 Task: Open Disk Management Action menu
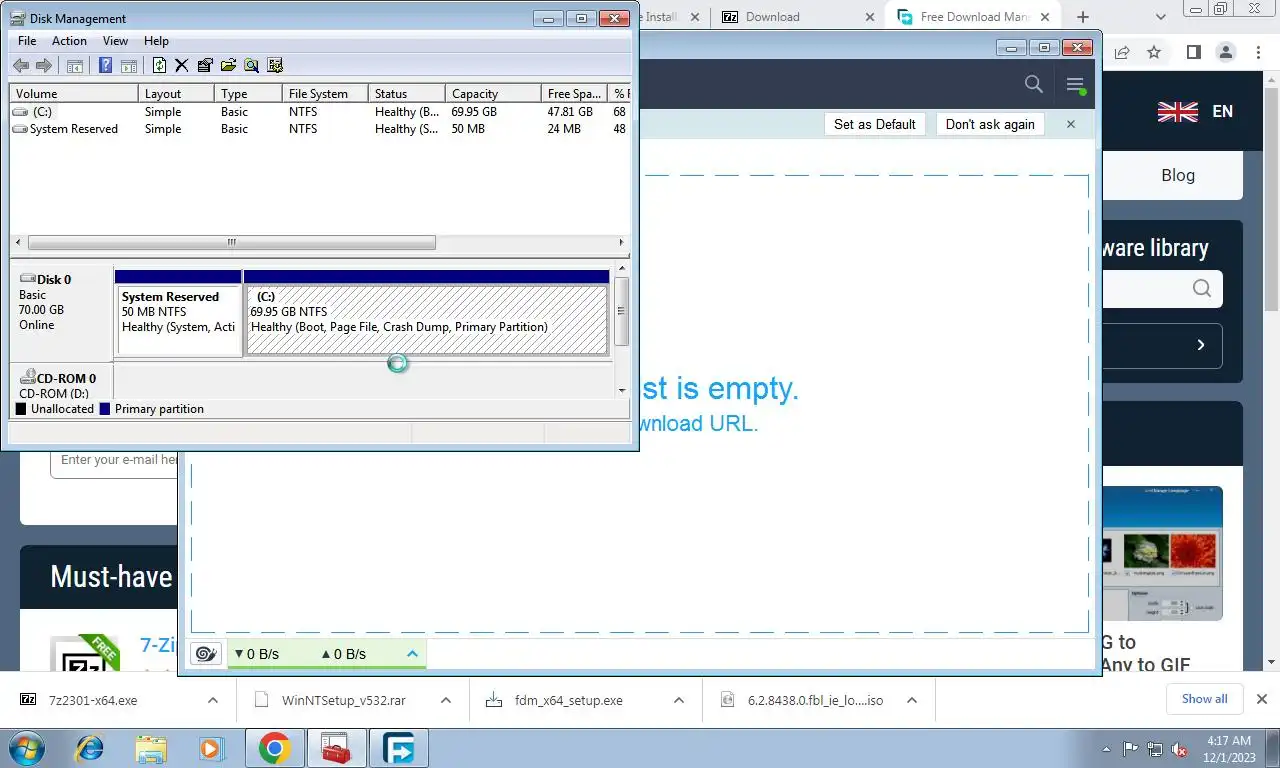[x=69, y=41]
